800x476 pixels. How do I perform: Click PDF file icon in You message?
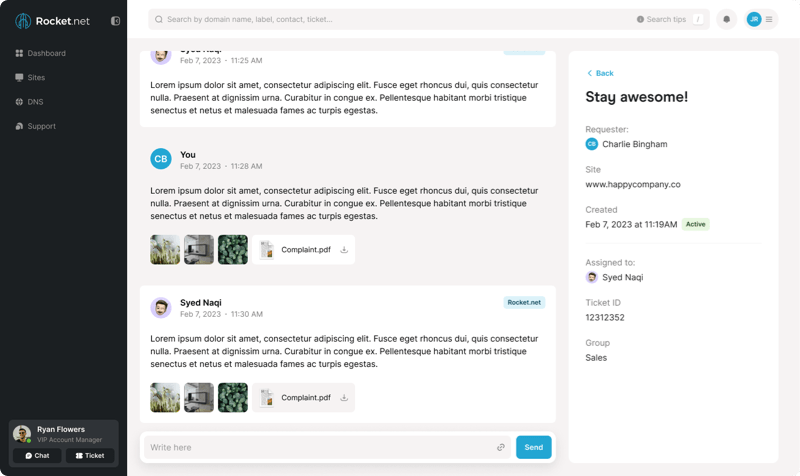pyautogui.click(x=267, y=249)
